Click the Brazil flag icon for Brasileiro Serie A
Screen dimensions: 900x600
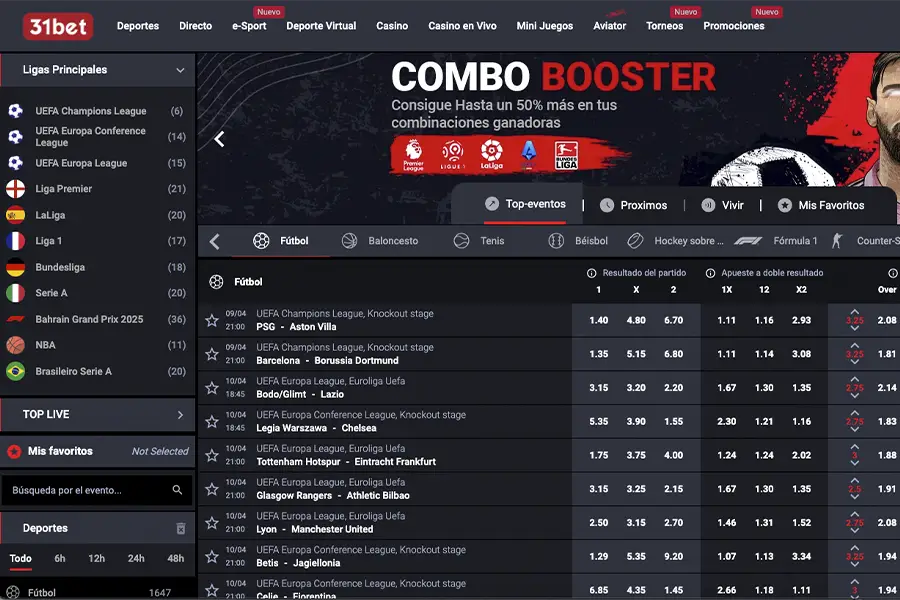[15, 371]
